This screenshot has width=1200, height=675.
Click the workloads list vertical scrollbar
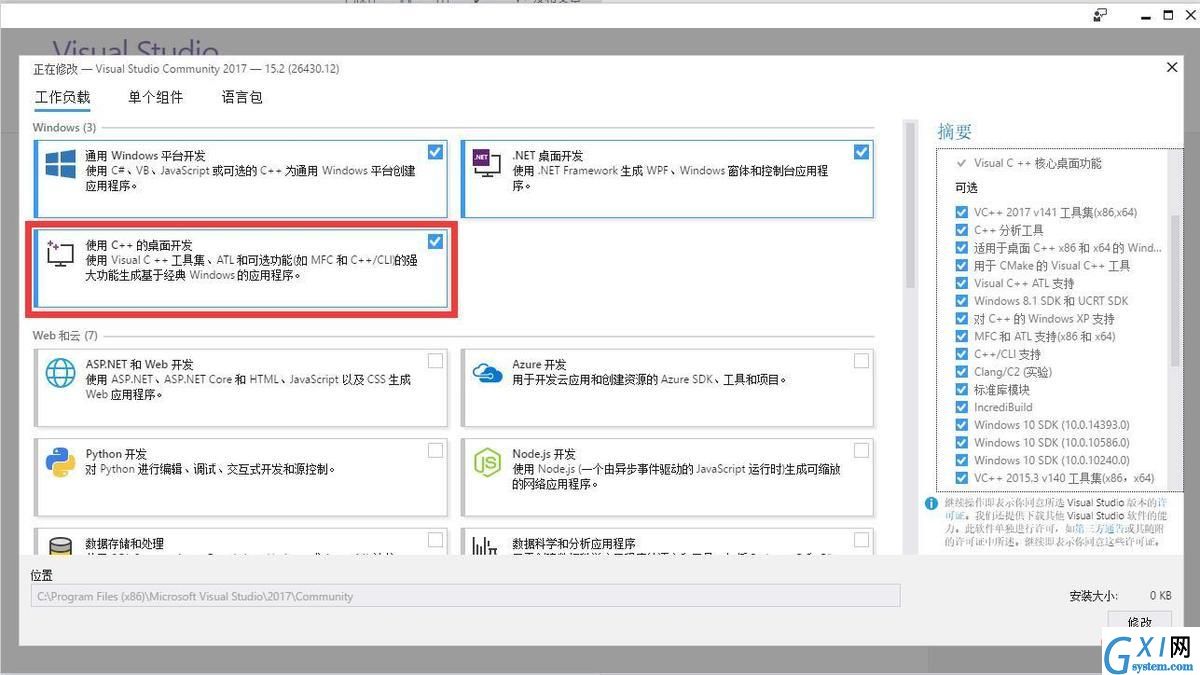point(910,205)
